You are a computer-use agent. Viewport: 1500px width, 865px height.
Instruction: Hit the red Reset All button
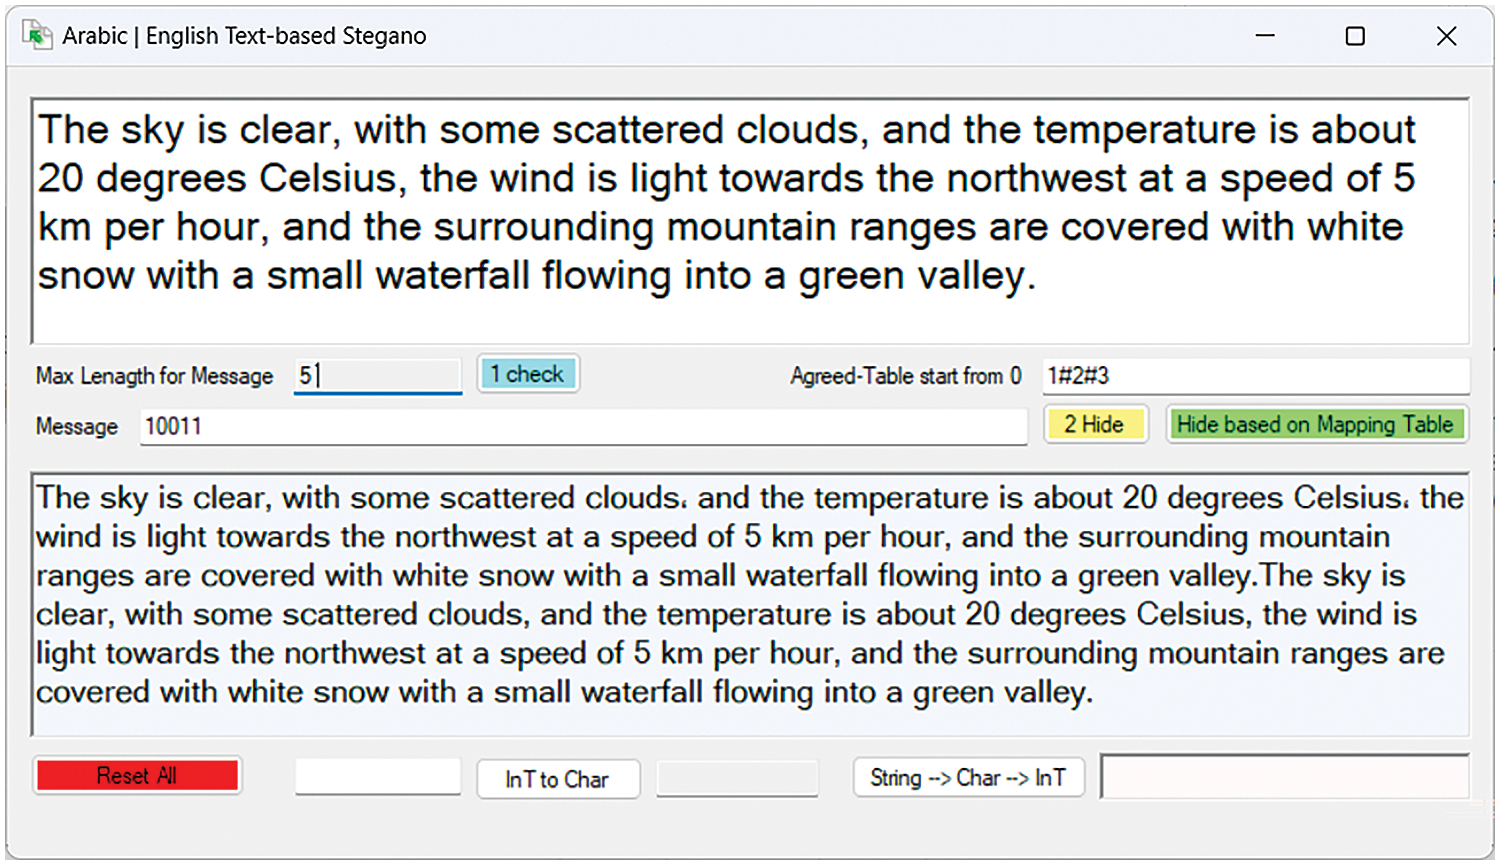pos(137,776)
